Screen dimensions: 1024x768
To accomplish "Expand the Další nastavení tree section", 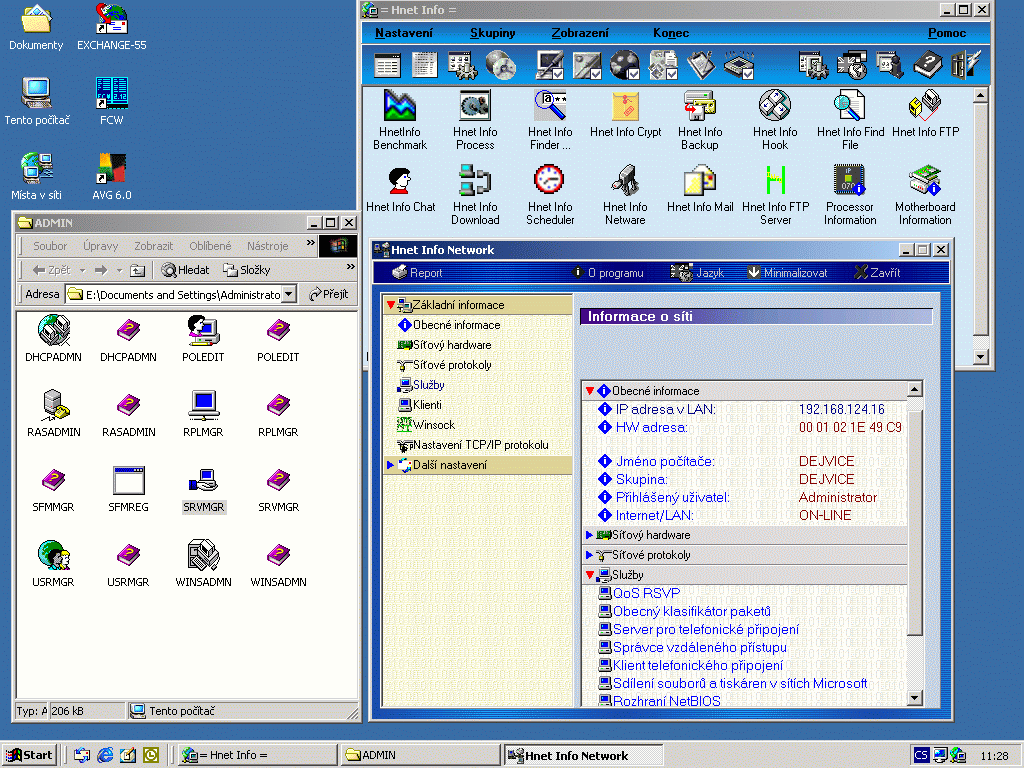I will pyautogui.click(x=391, y=465).
